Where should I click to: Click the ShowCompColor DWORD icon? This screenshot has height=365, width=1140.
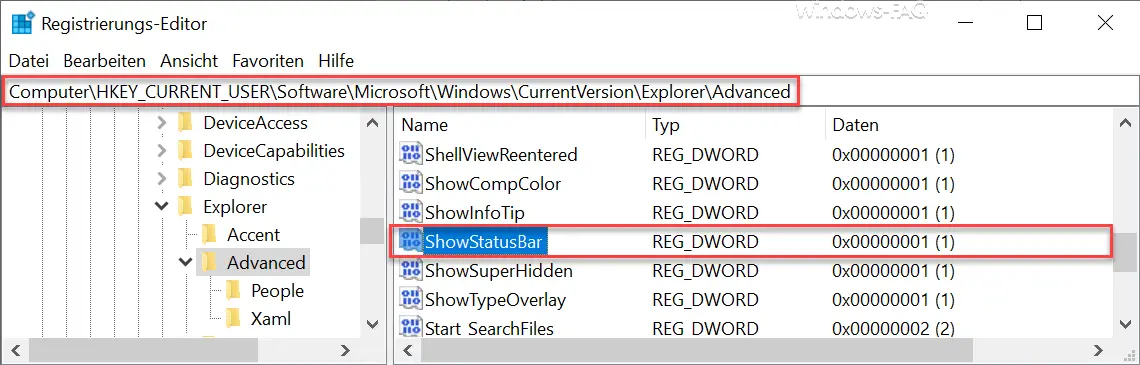pyautogui.click(x=411, y=183)
